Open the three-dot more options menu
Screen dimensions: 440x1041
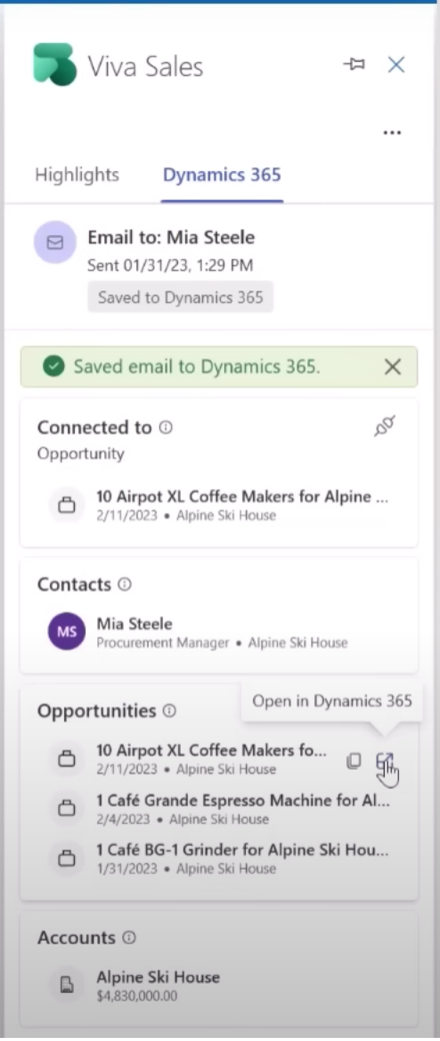392,133
